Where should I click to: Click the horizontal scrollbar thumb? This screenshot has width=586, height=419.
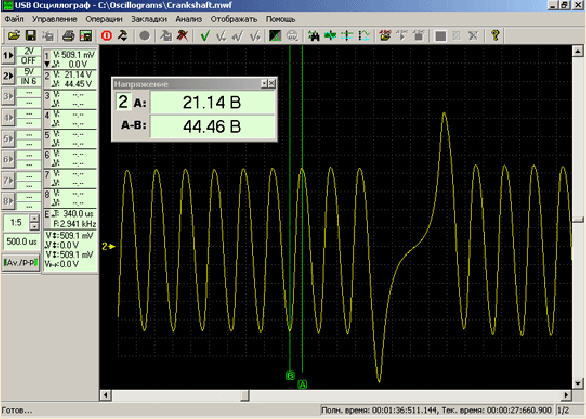pos(245,395)
